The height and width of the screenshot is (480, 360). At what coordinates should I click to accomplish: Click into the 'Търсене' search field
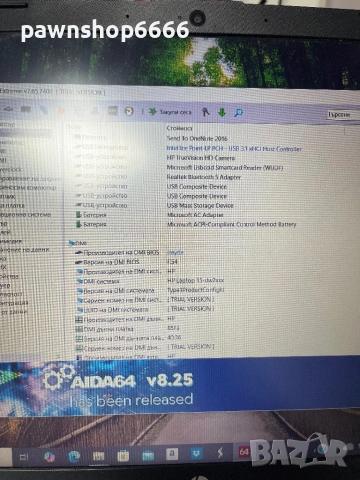click(x=343, y=115)
